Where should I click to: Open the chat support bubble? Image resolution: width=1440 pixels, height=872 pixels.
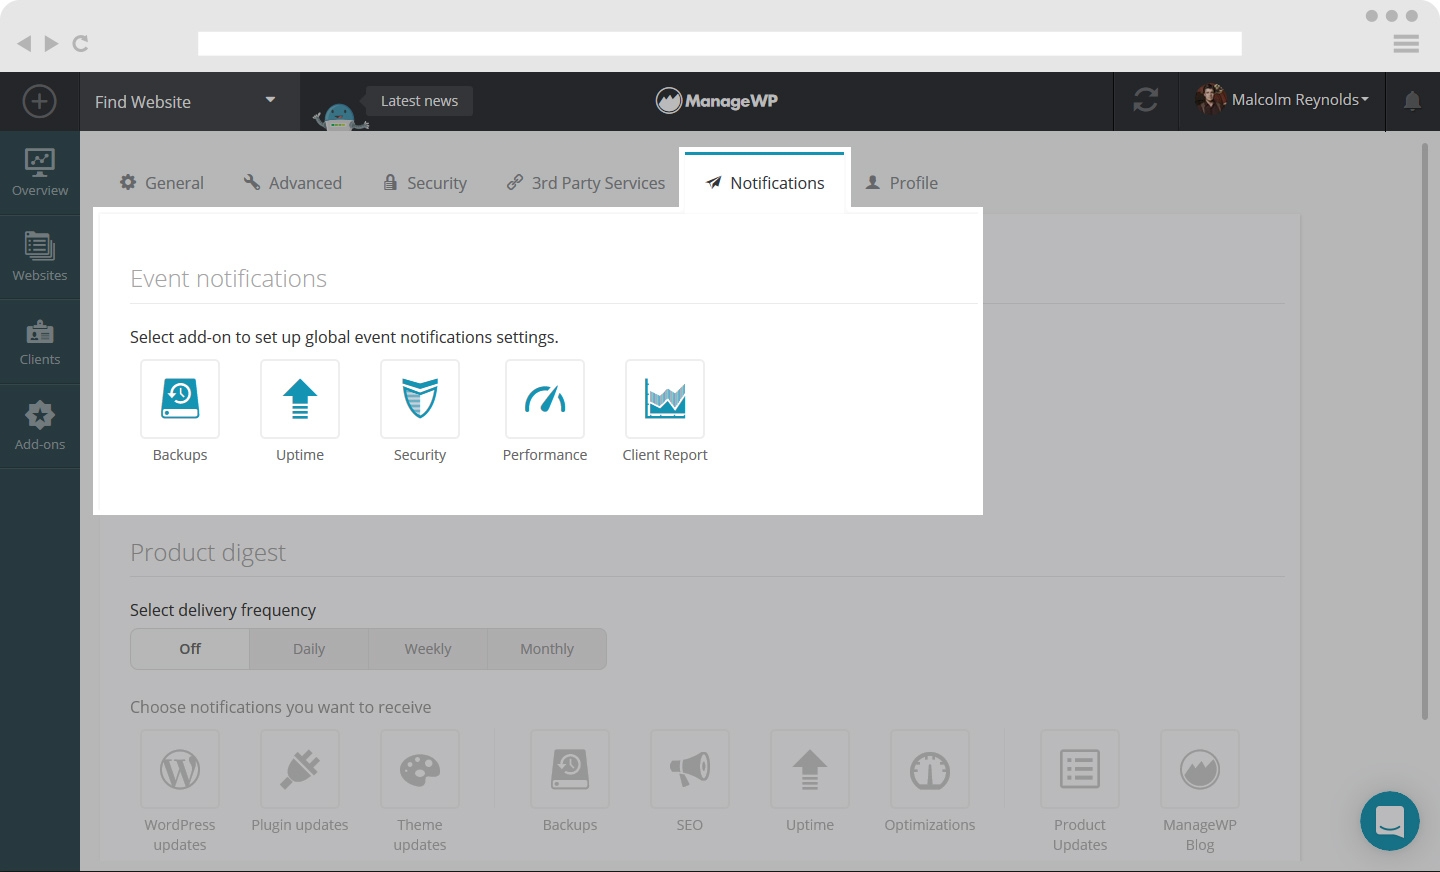pos(1390,821)
